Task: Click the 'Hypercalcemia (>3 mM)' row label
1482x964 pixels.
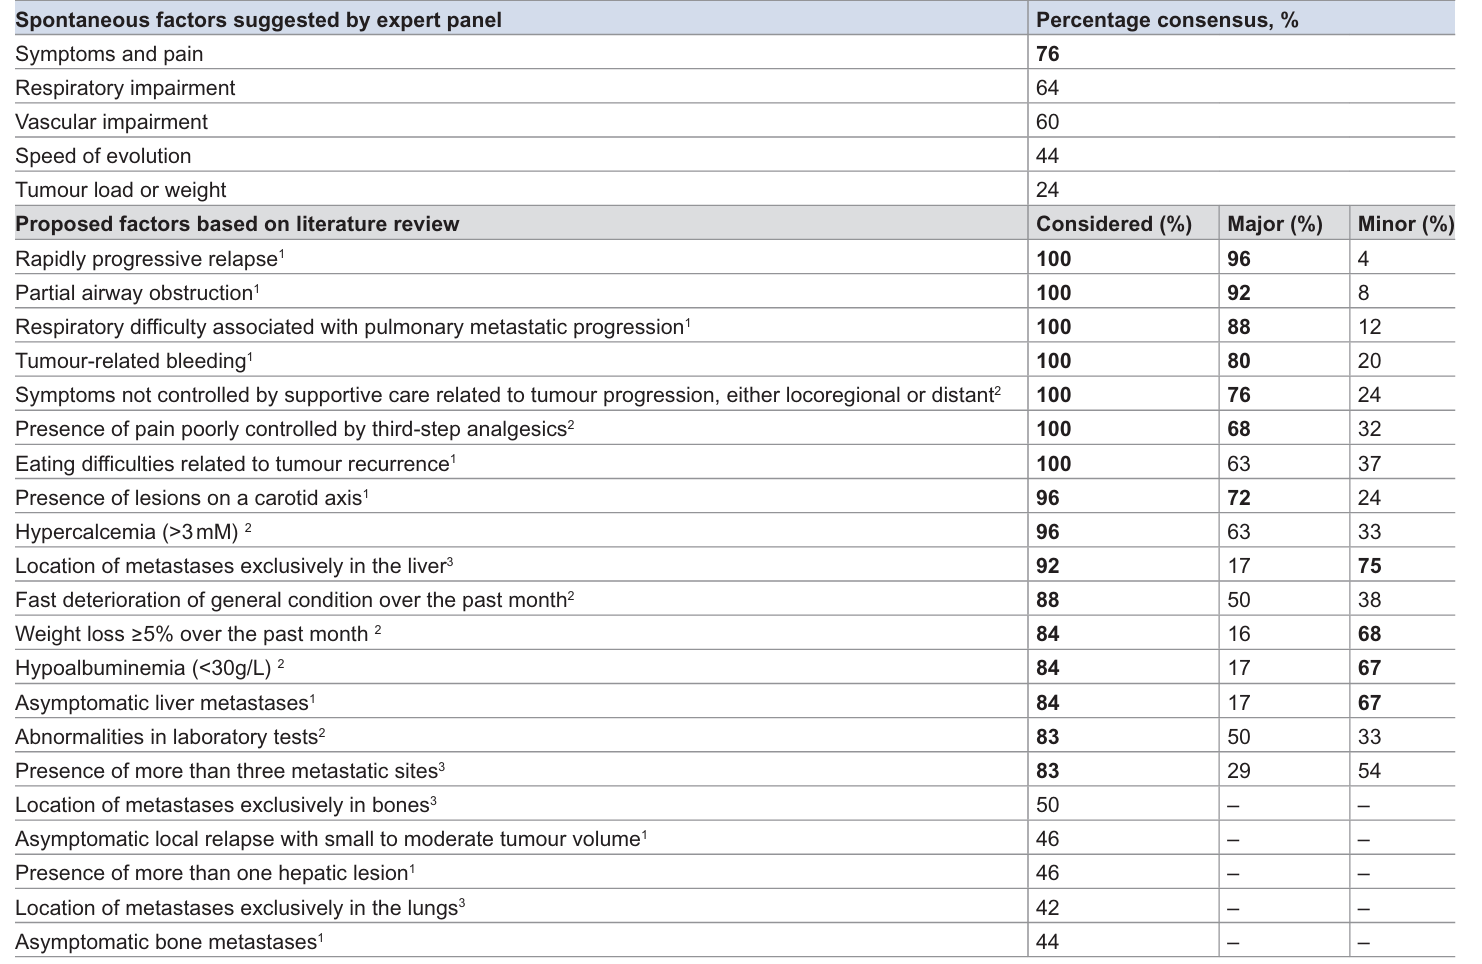Action: [x=127, y=532]
